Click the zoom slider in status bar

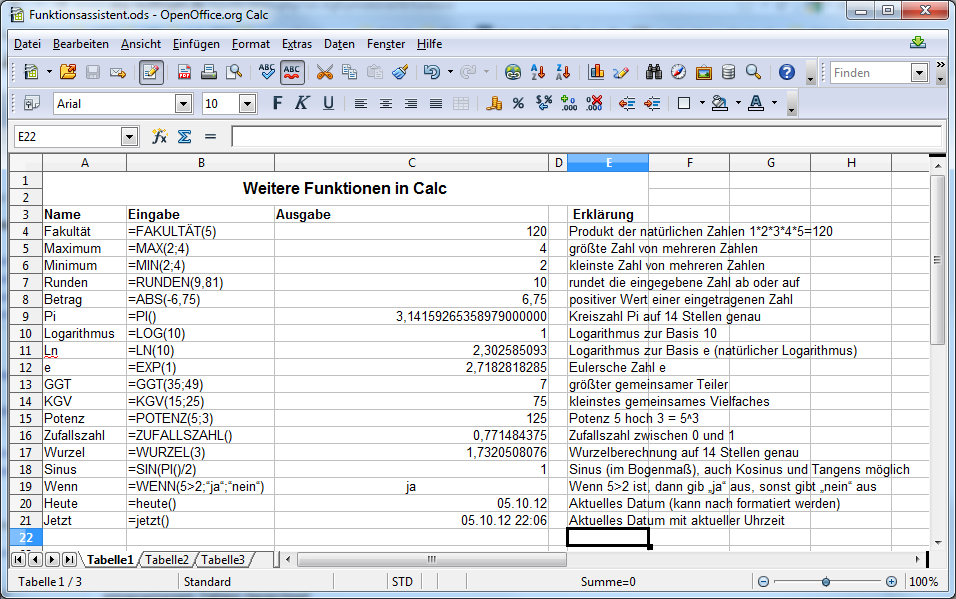(826, 582)
